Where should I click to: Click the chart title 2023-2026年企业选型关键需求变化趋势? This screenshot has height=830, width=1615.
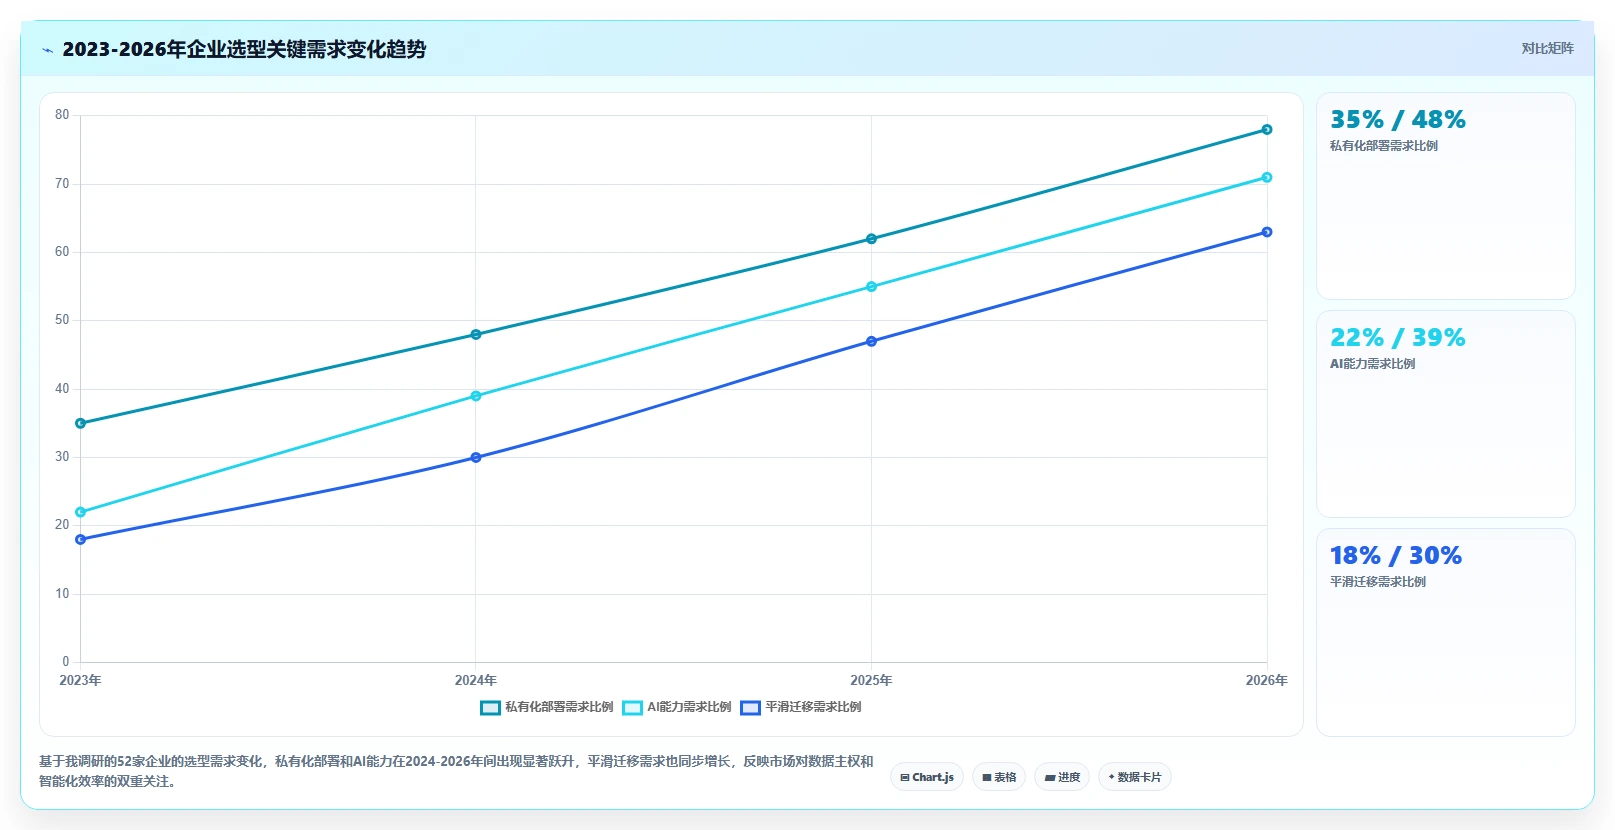(244, 49)
